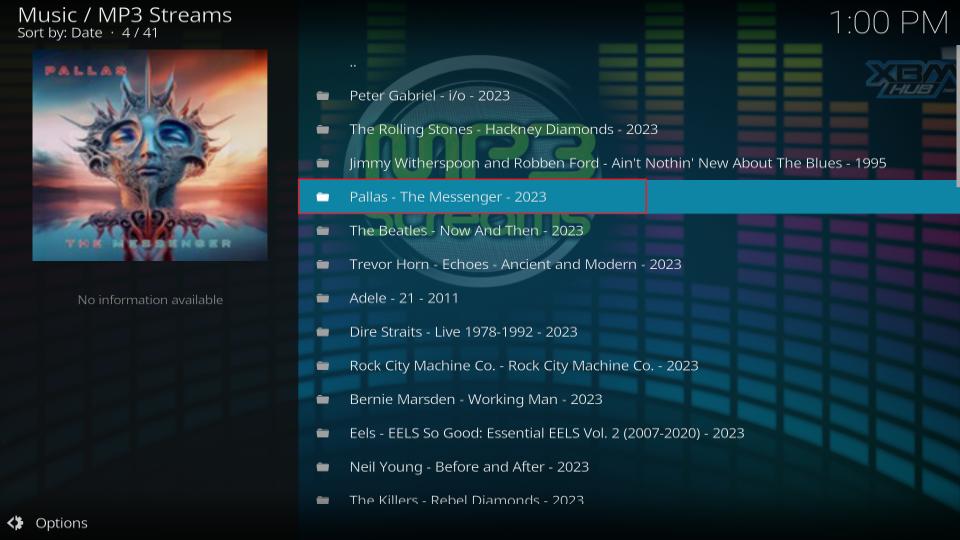Click the folder icon beside The Rolling Stones entry
This screenshot has height=540, width=960.
[x=323, y=129]
